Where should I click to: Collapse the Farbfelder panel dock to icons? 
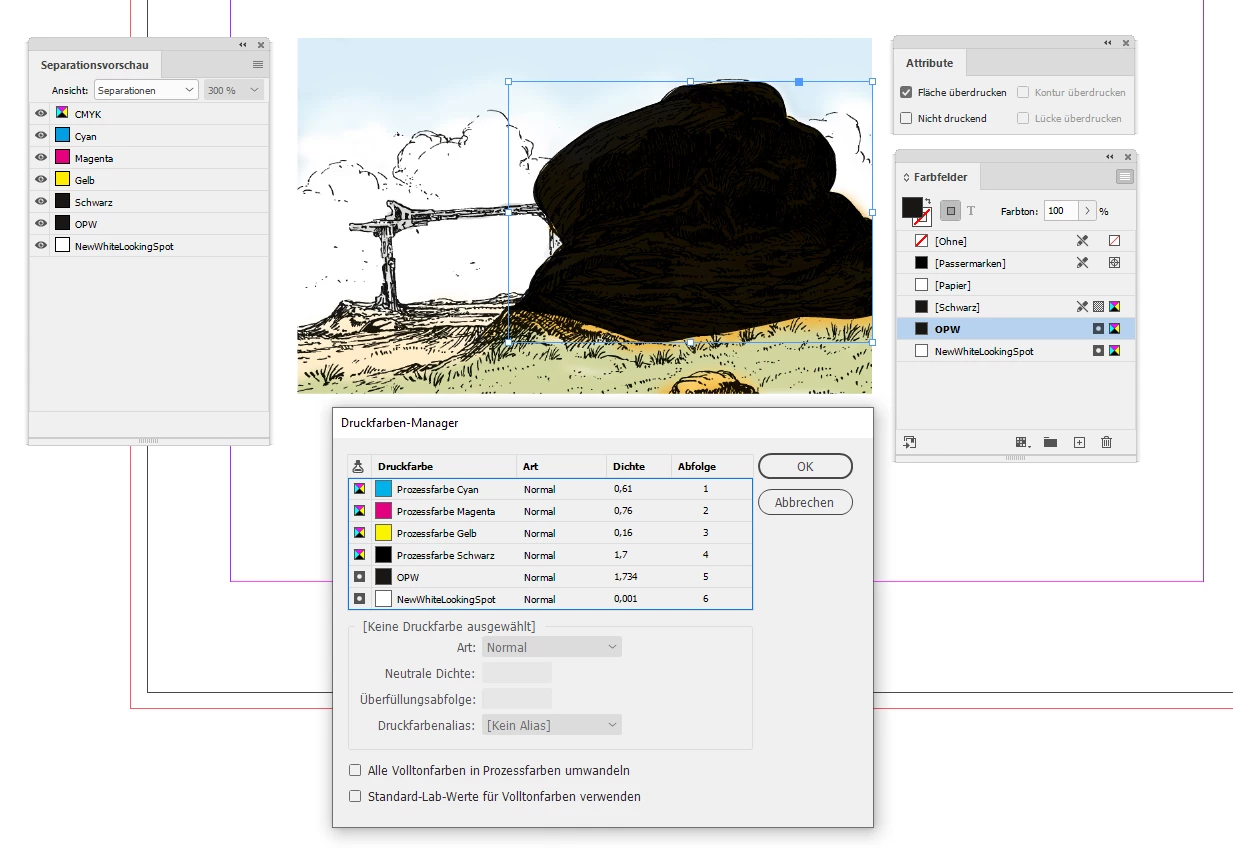coord(1110,157)
